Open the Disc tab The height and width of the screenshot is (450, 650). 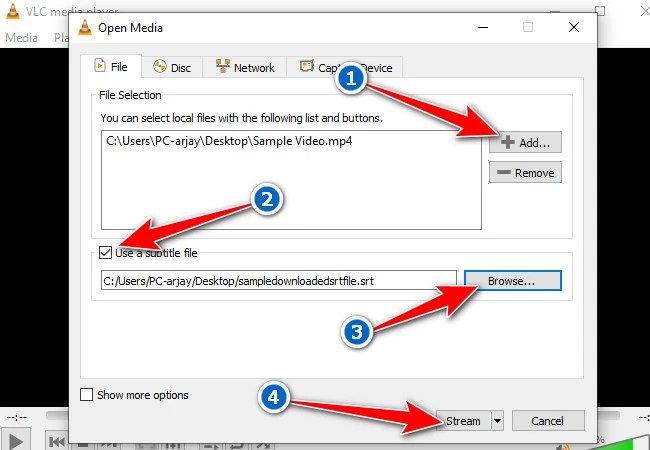(172, 68)
